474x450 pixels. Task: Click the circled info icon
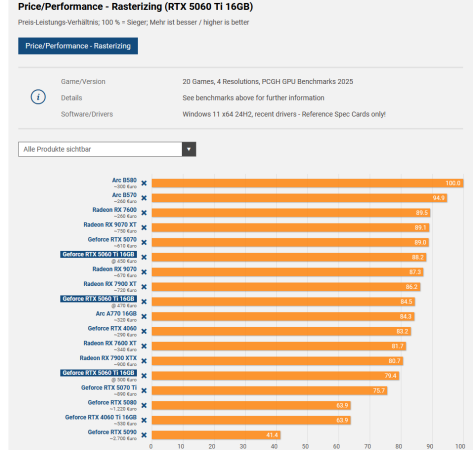click(x=38, y=97)
